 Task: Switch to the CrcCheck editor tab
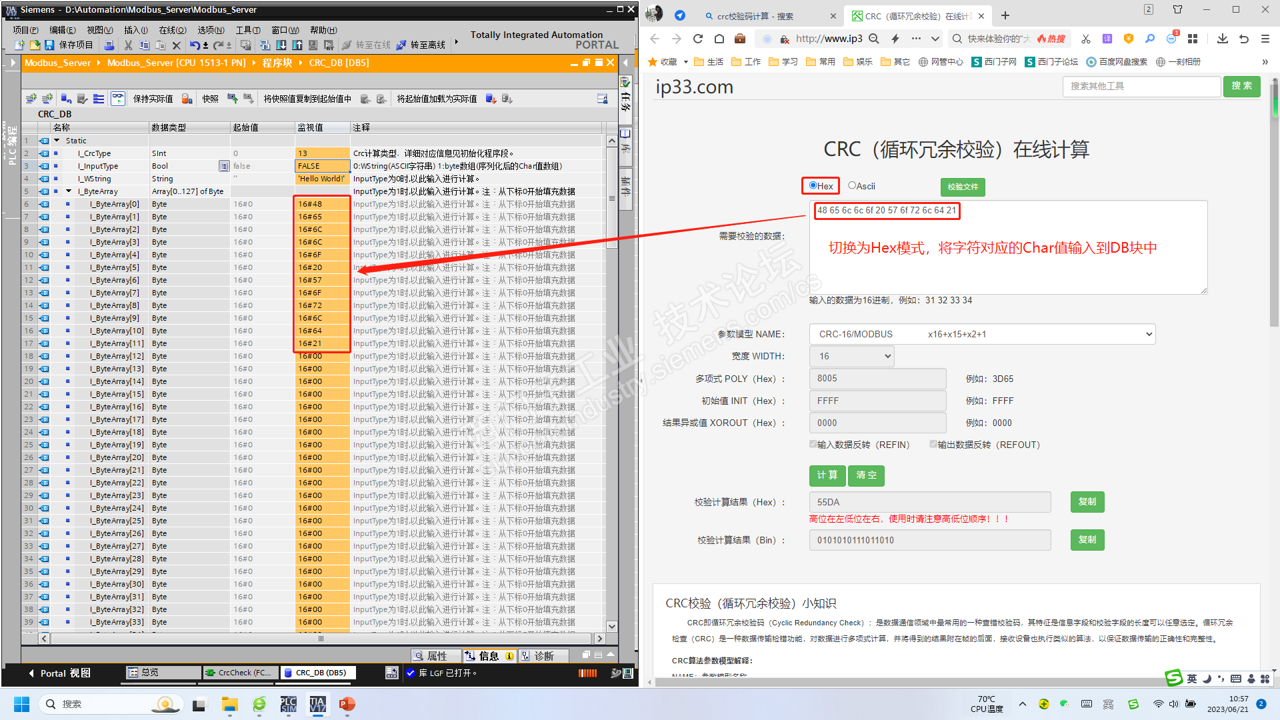[240, 673]
